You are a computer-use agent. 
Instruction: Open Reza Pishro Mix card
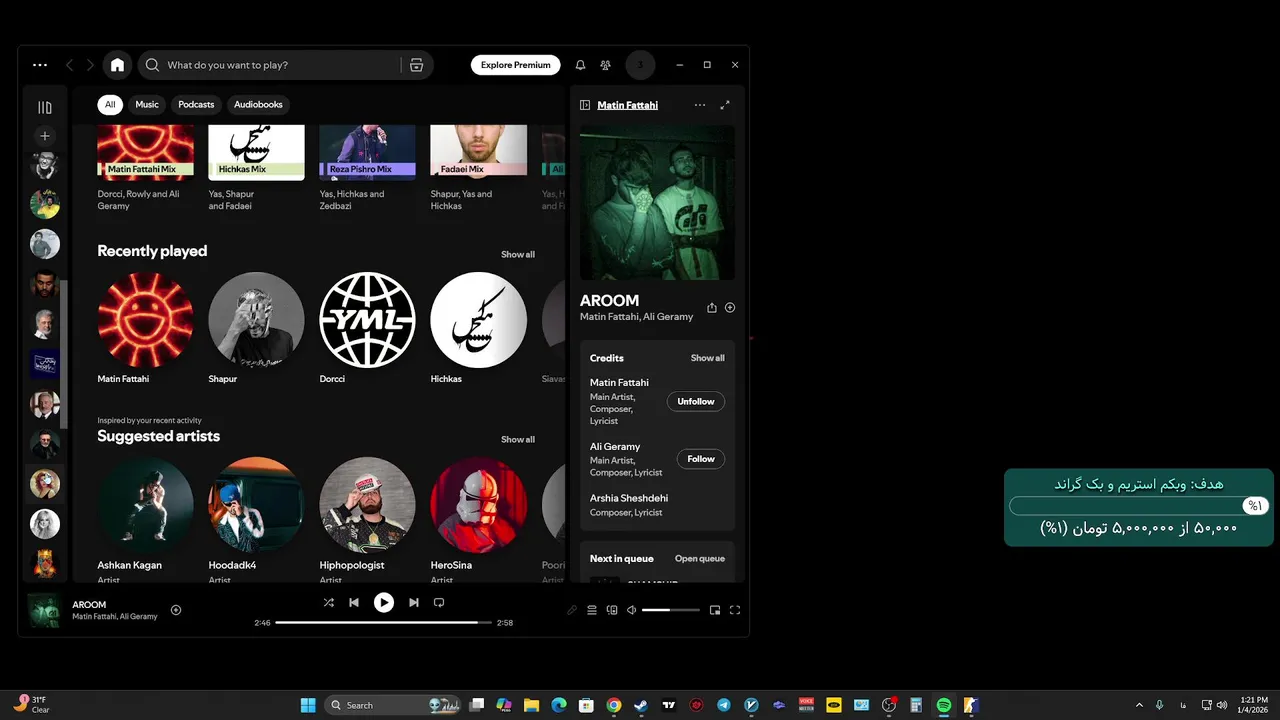(x=367, y=168)
